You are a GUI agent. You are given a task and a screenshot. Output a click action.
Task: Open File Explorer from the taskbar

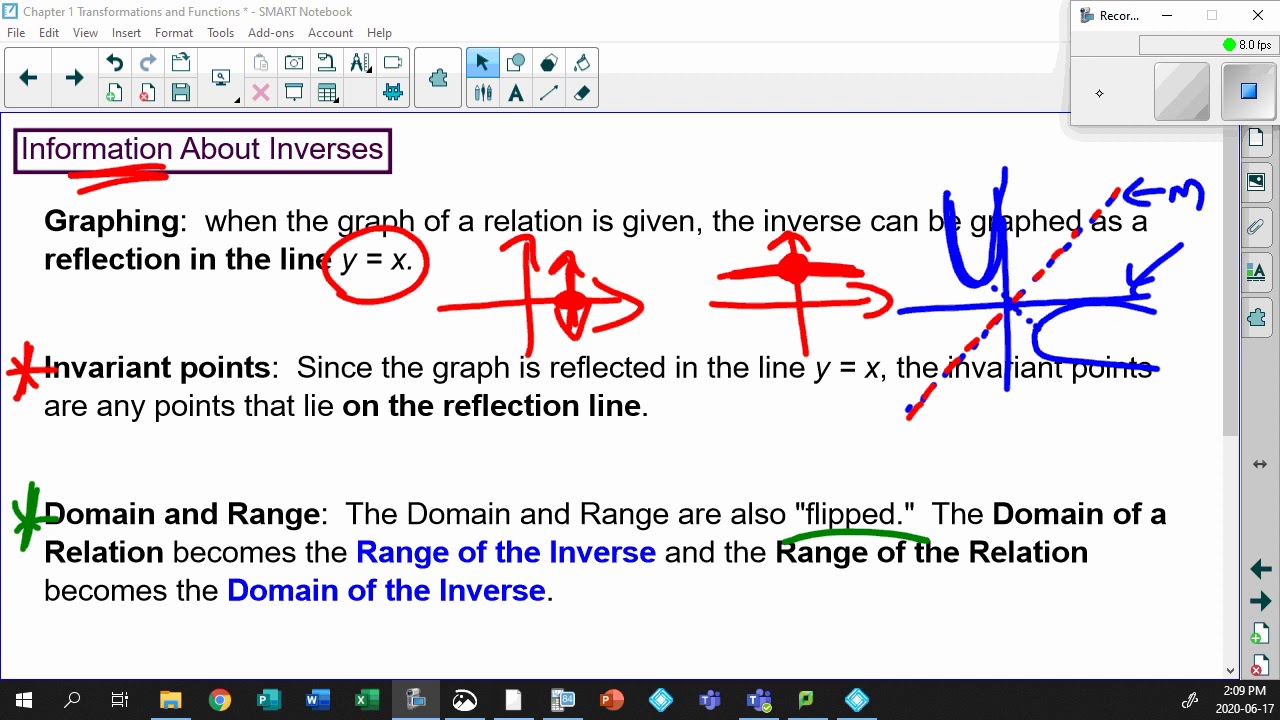click(171, 700)
